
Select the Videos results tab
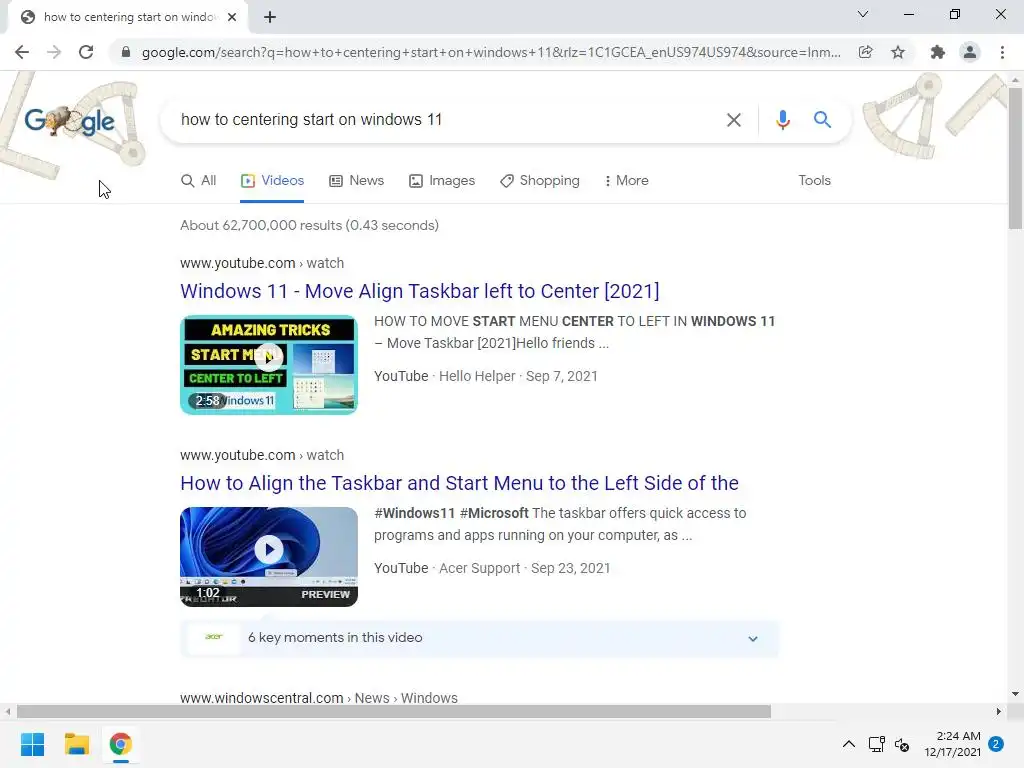tap(272, 181)
